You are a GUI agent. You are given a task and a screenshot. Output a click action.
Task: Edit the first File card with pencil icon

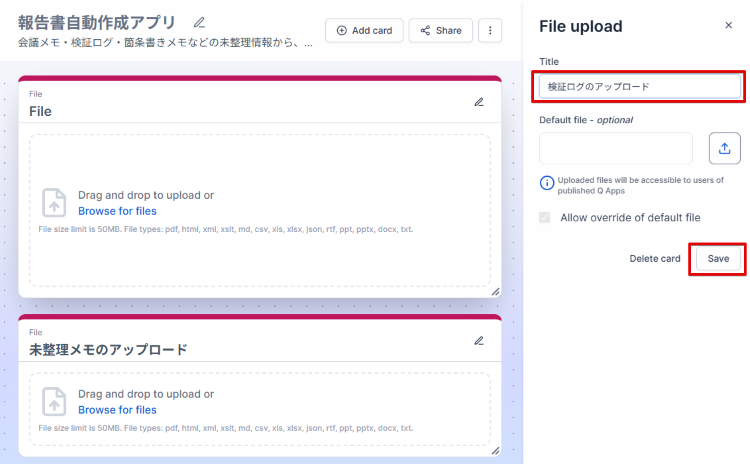[479, 102]
